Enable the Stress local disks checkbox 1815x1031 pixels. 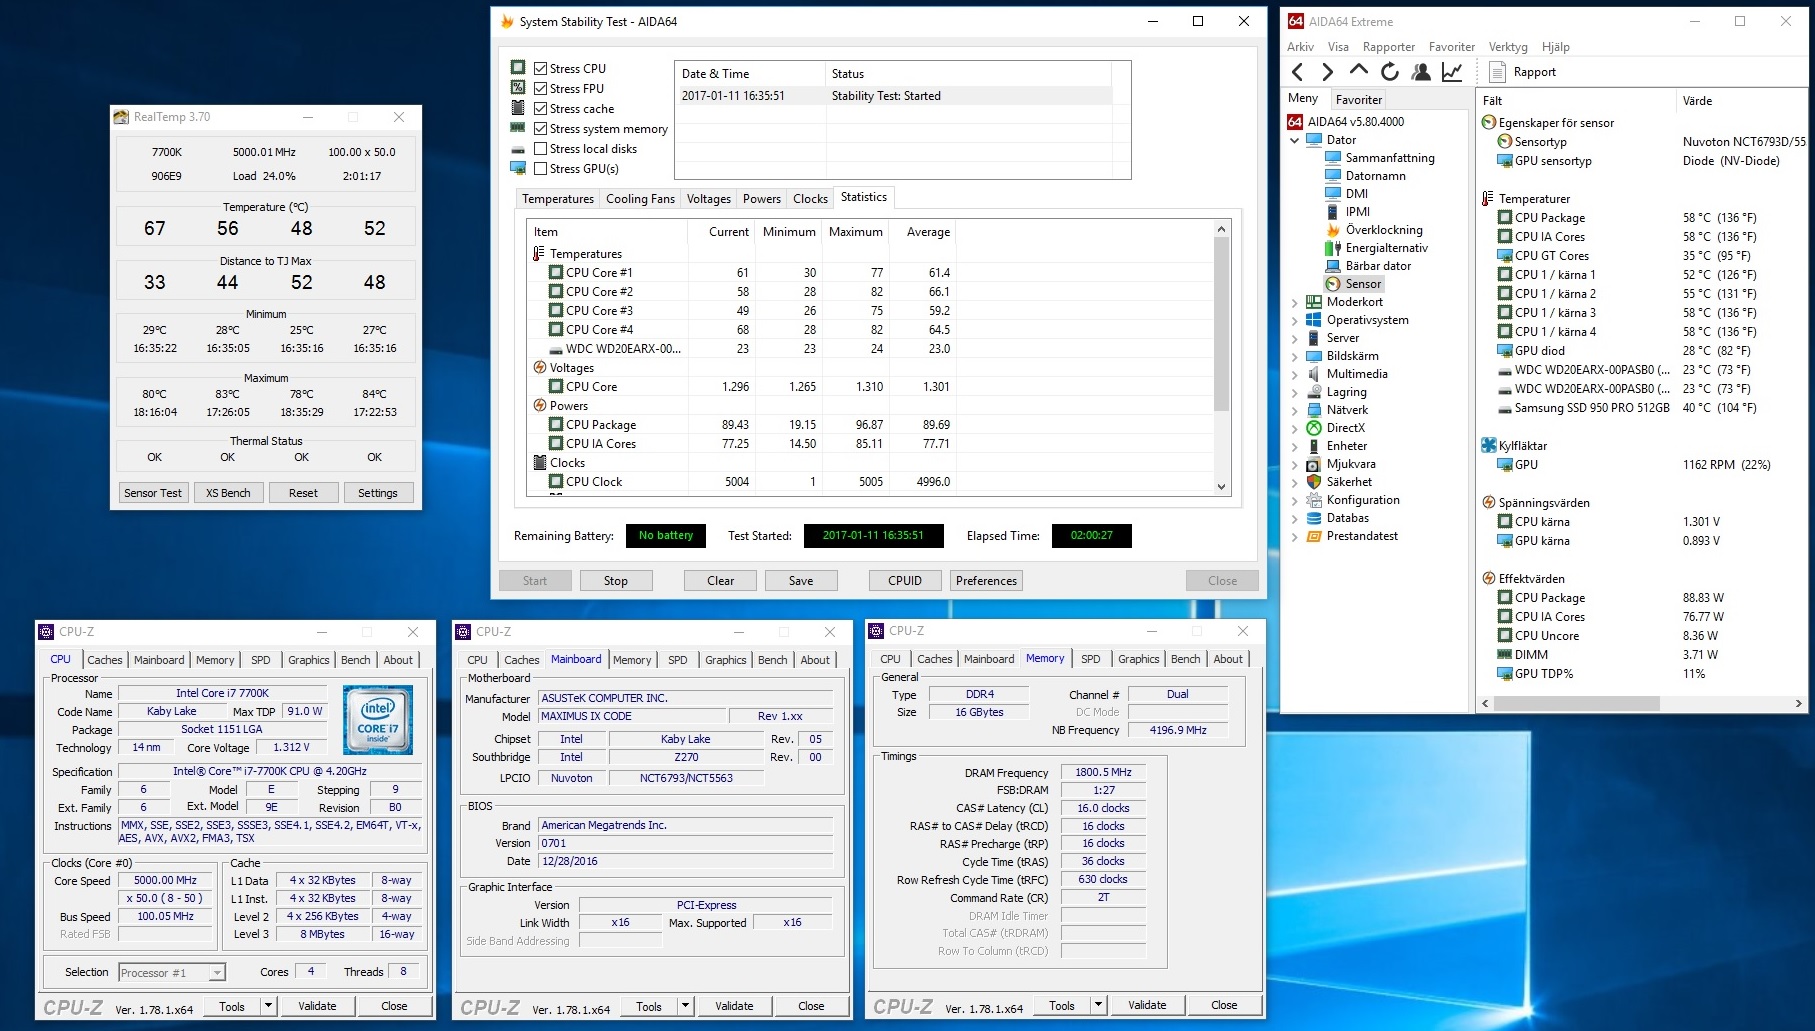tap(540, 149)
